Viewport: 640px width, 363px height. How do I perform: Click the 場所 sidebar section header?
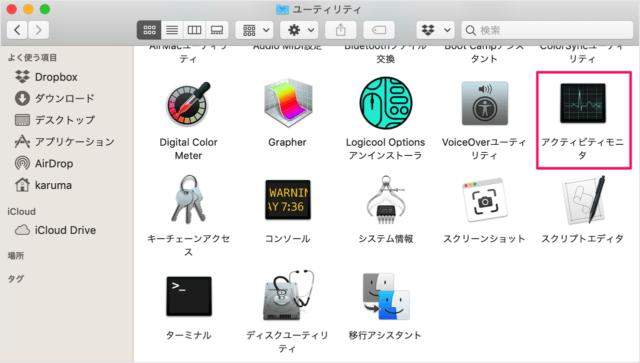click(x=16, y=256)
